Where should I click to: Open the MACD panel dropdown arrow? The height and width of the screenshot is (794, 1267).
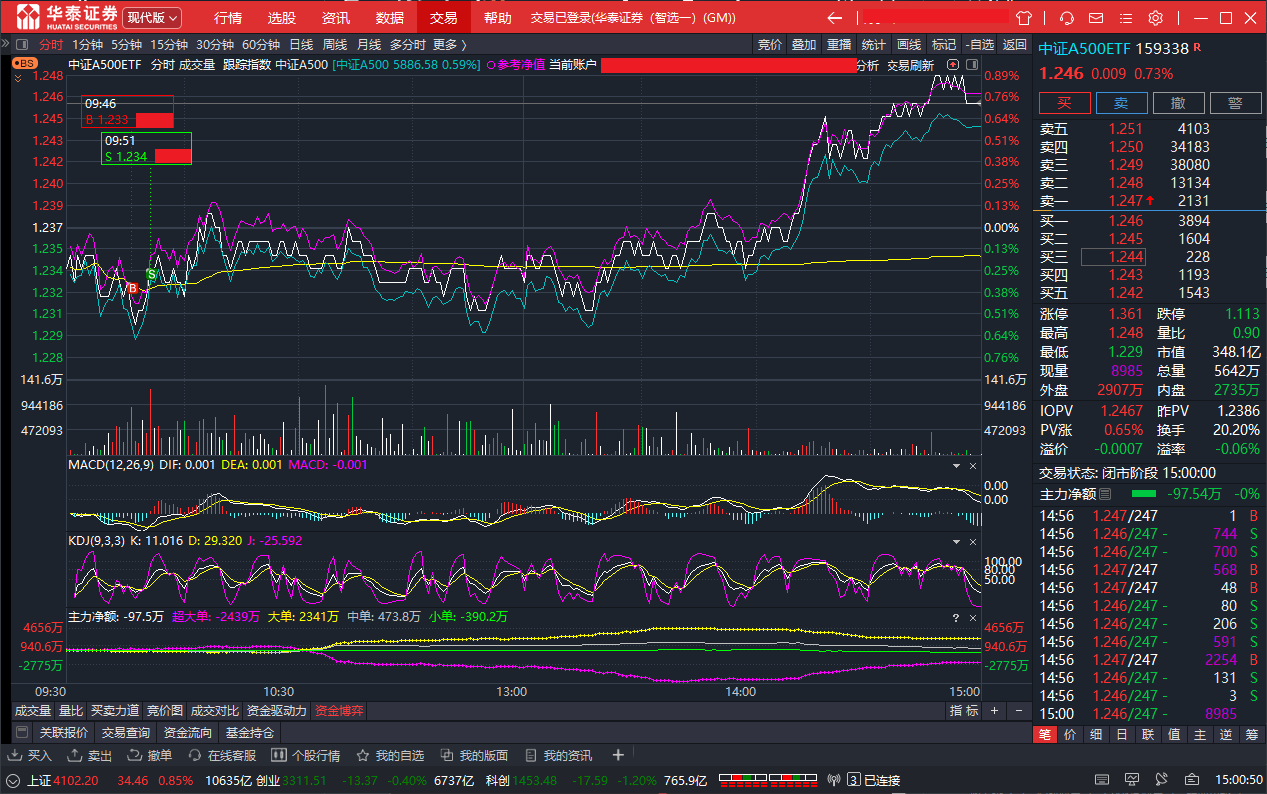pyautogui.click(x=955, y=466)
